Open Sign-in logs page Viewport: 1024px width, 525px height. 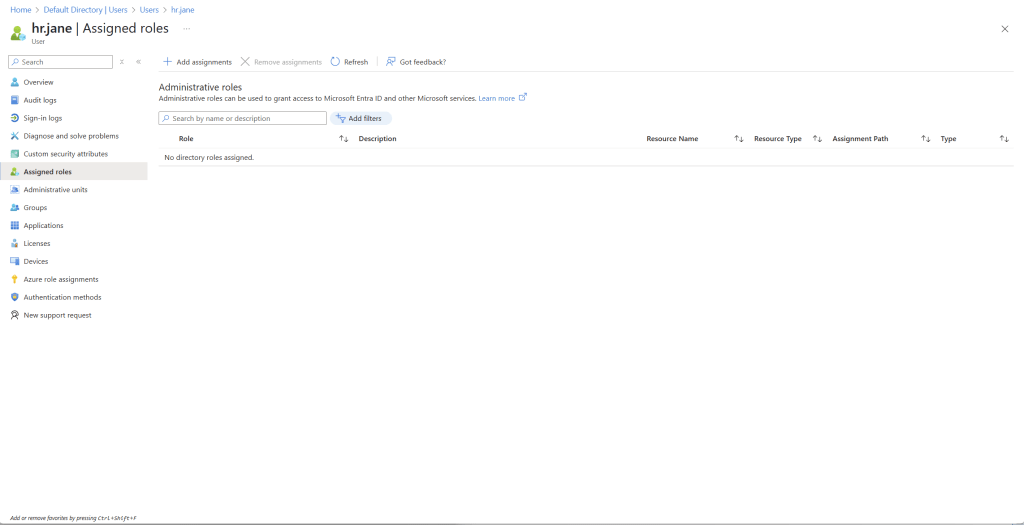click(x=42, y=118)
